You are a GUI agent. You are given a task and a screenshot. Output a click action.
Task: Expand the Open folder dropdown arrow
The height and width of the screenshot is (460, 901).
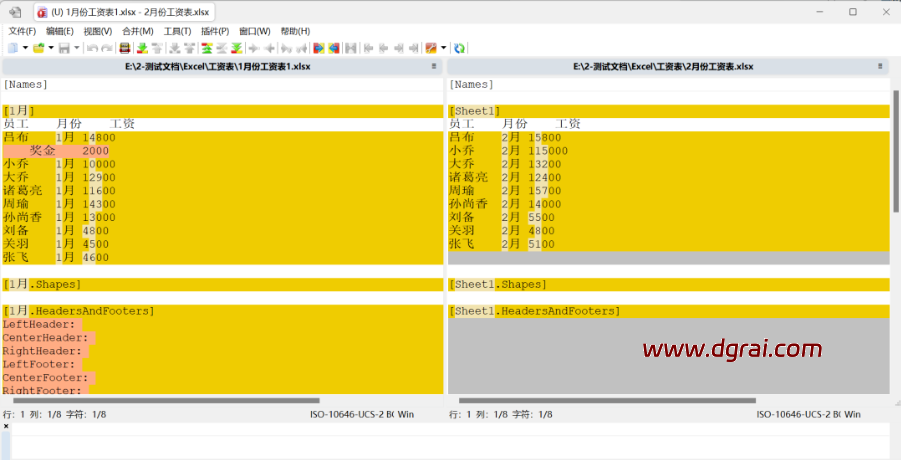coord(50,48)
